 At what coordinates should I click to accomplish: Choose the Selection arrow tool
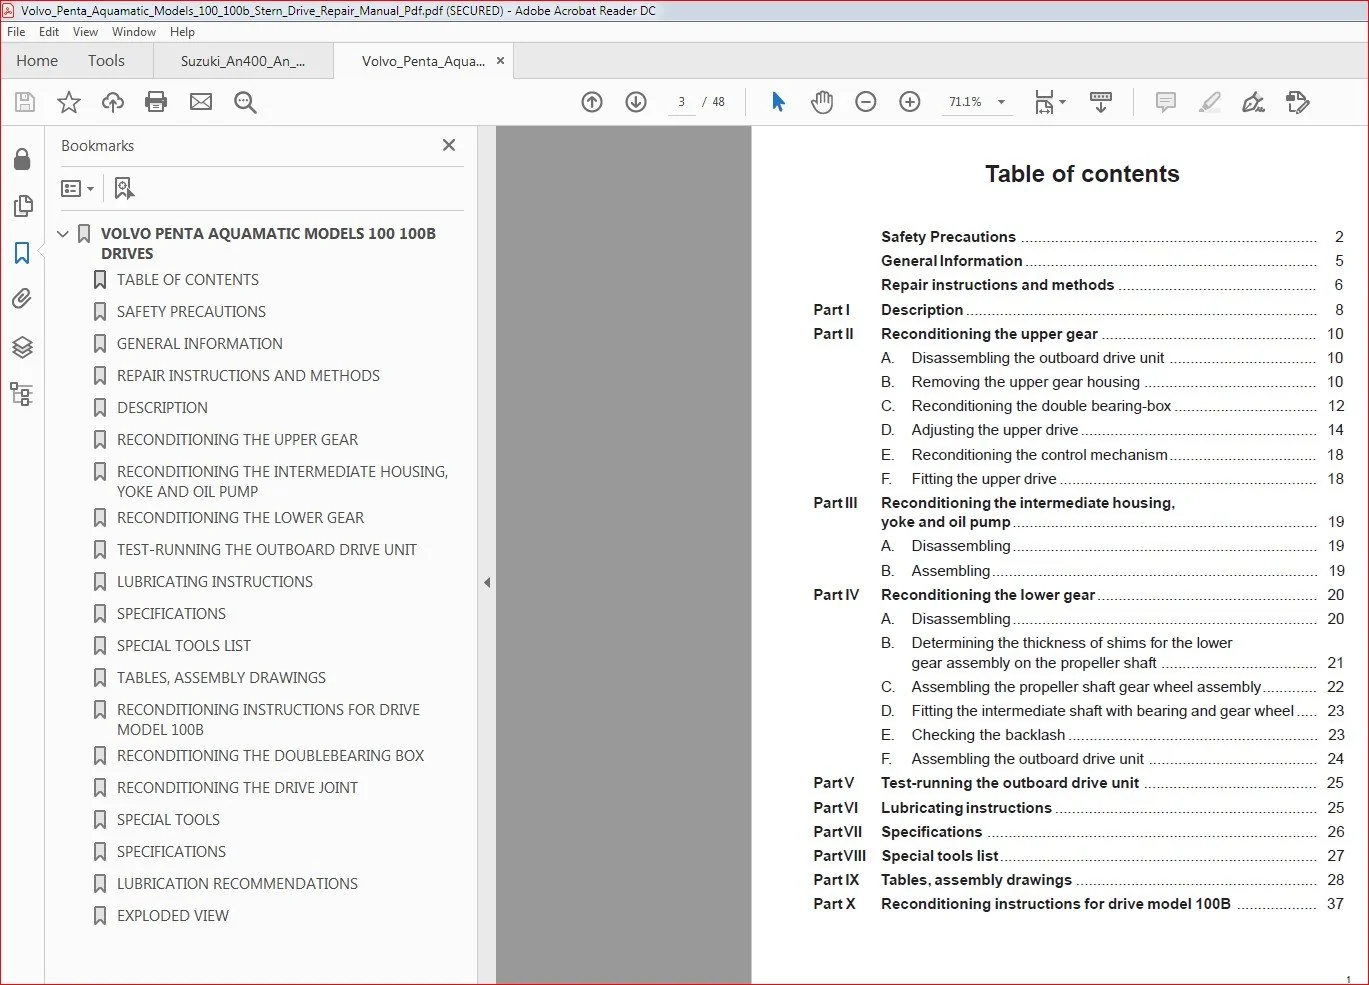point(778,102)
